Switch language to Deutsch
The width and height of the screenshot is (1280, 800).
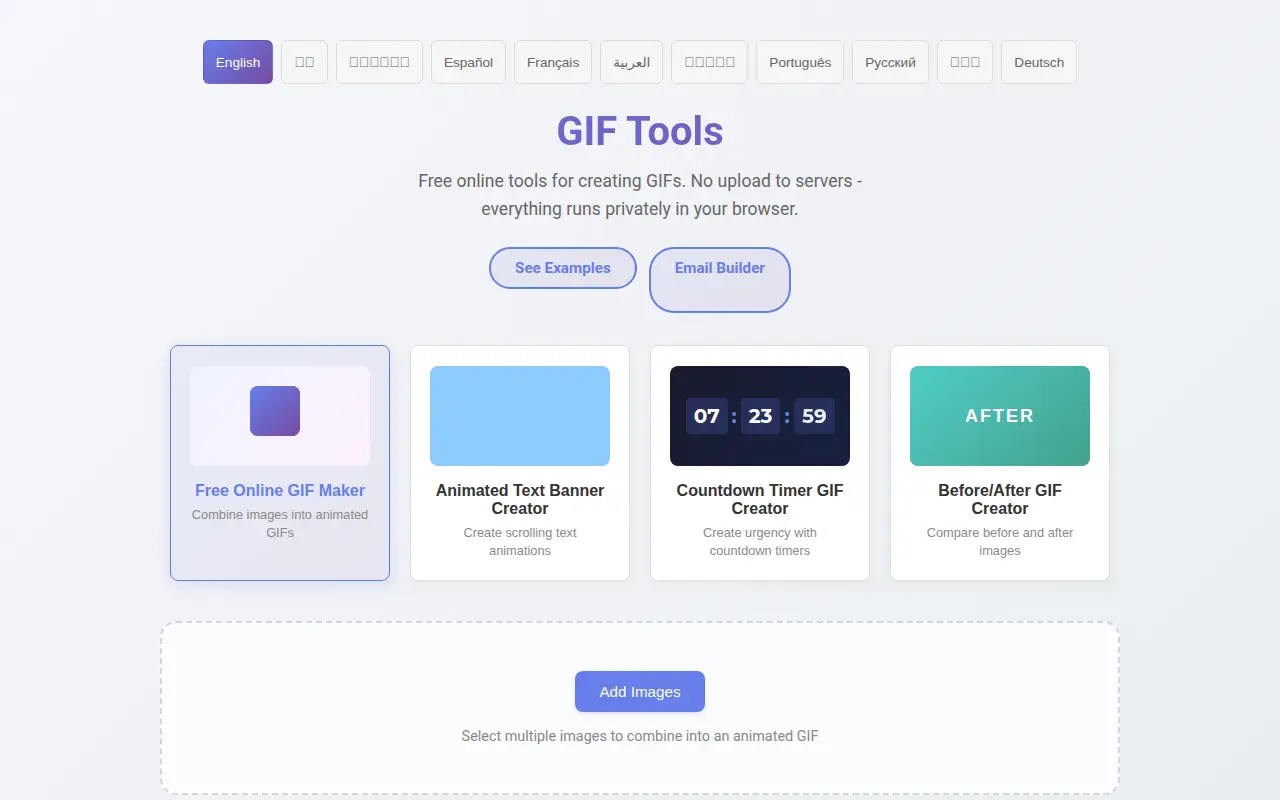1039,62
